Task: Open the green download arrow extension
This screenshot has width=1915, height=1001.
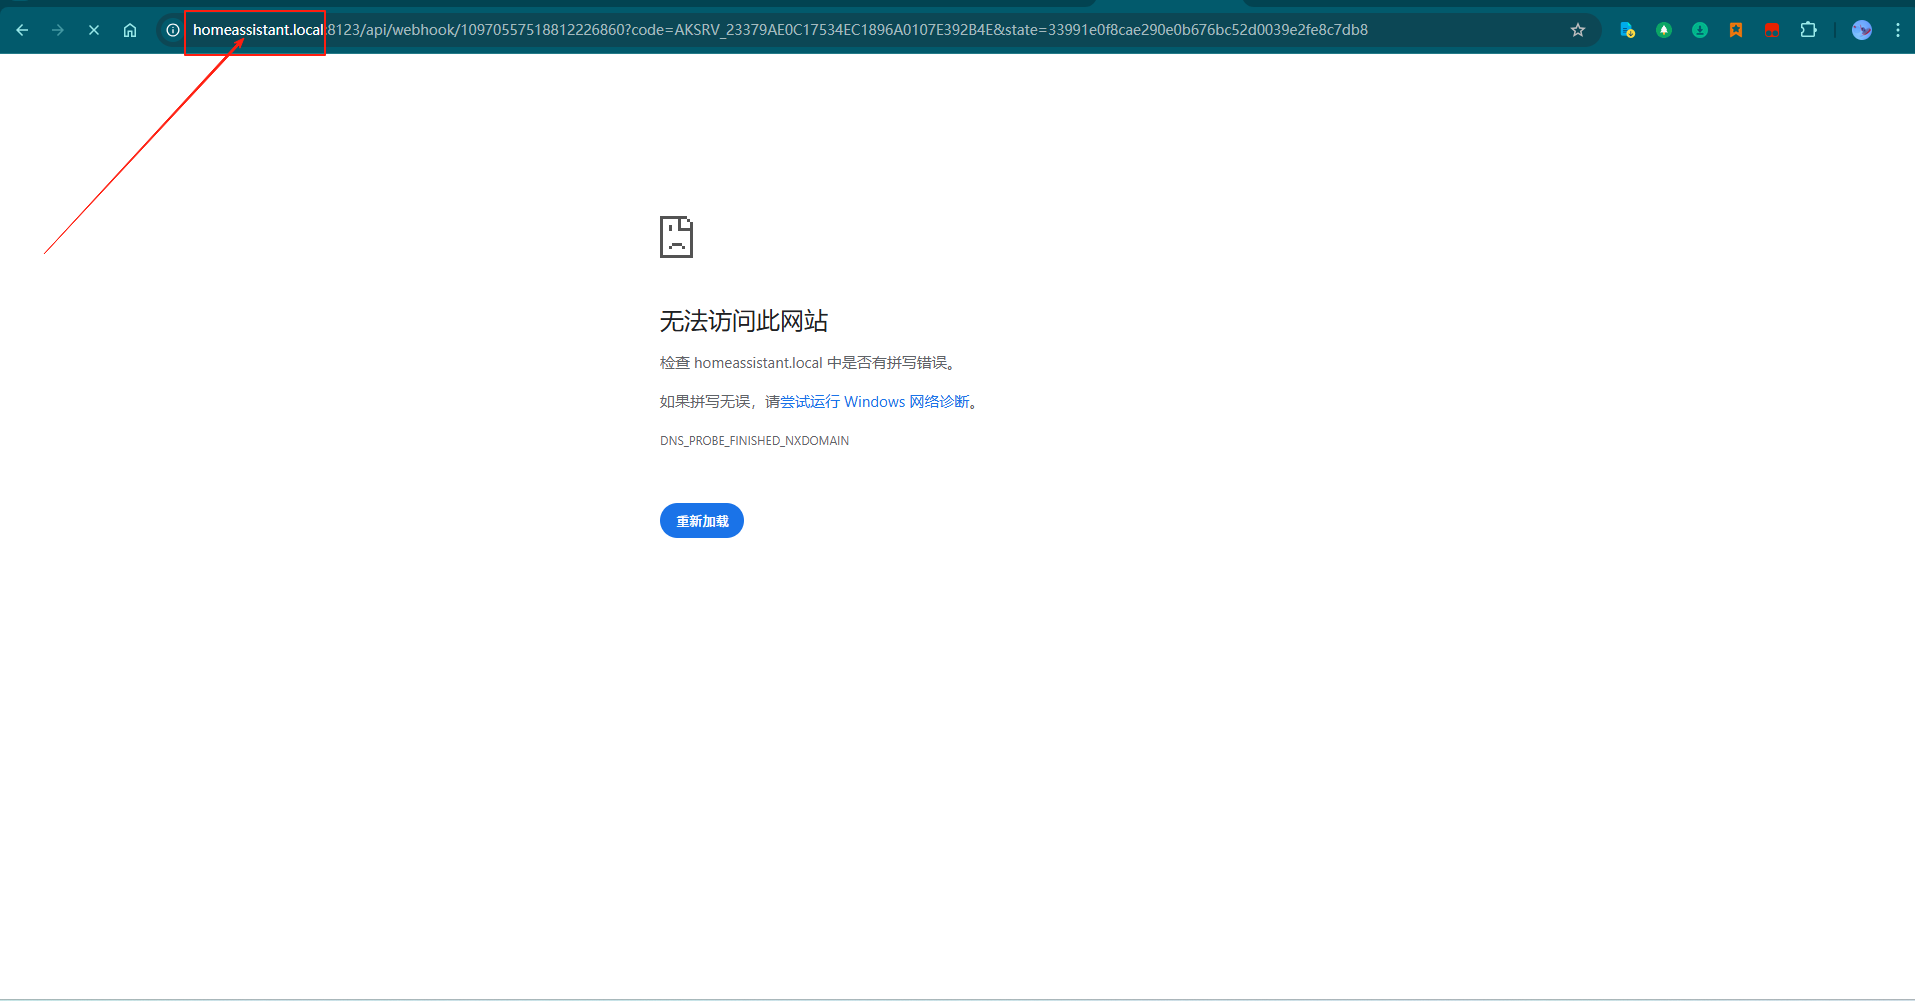Action: (1700, 30)
